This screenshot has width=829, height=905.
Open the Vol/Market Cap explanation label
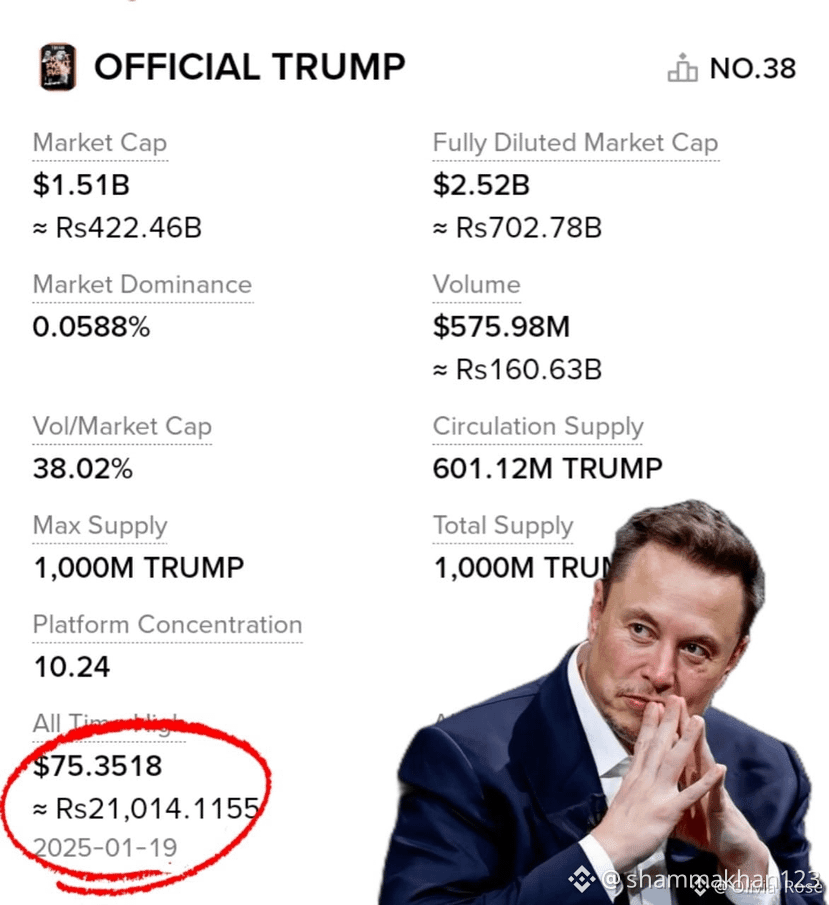pyautogui.click(x=122, y=427)
